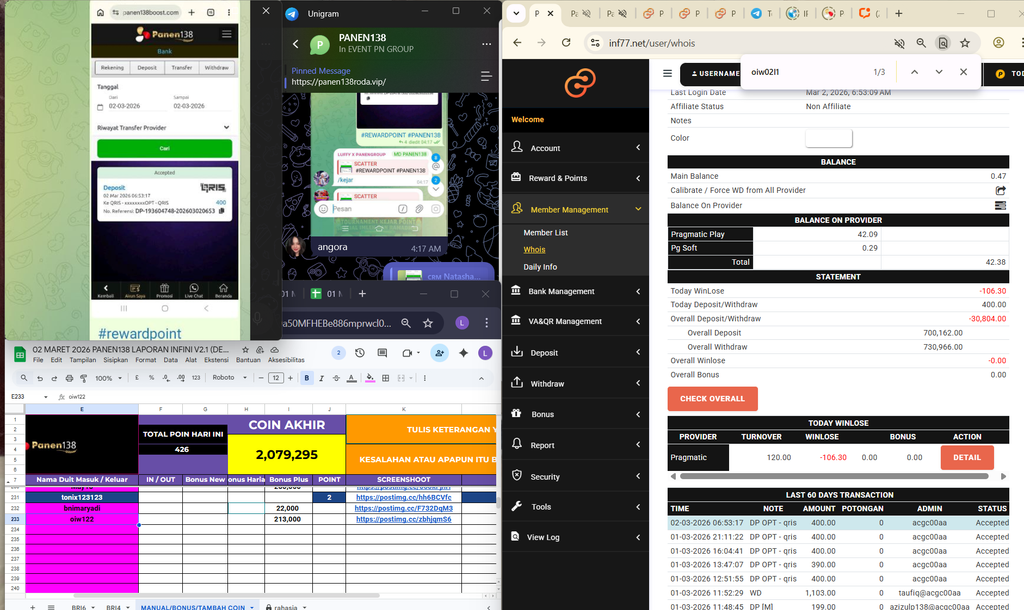Click Balance On Provider list icon
This screenshot has height=610, width=1024.
pos(1000,205)
